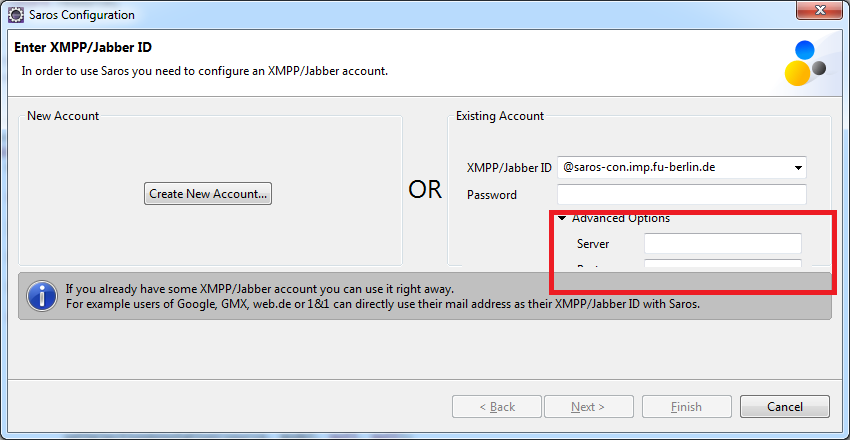Select the Server input field
The height and width of the screenshot is (441, 850).
[x=722, y=243]
